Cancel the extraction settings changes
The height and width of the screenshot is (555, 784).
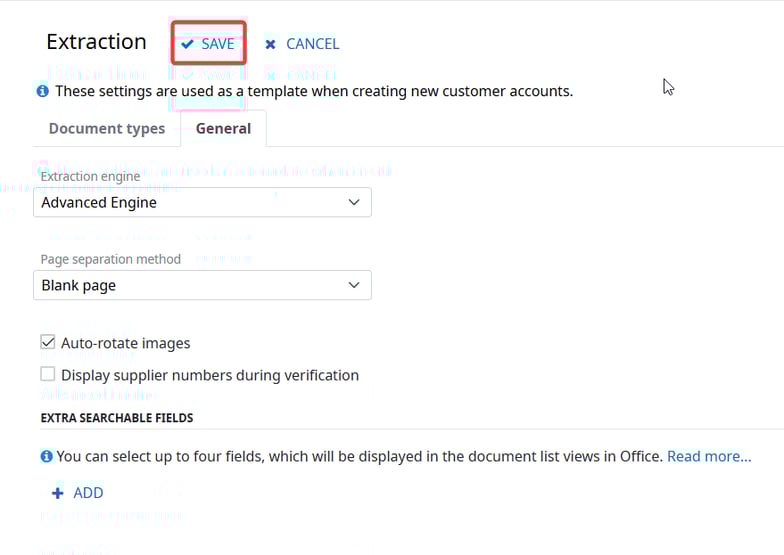point(302,44)
